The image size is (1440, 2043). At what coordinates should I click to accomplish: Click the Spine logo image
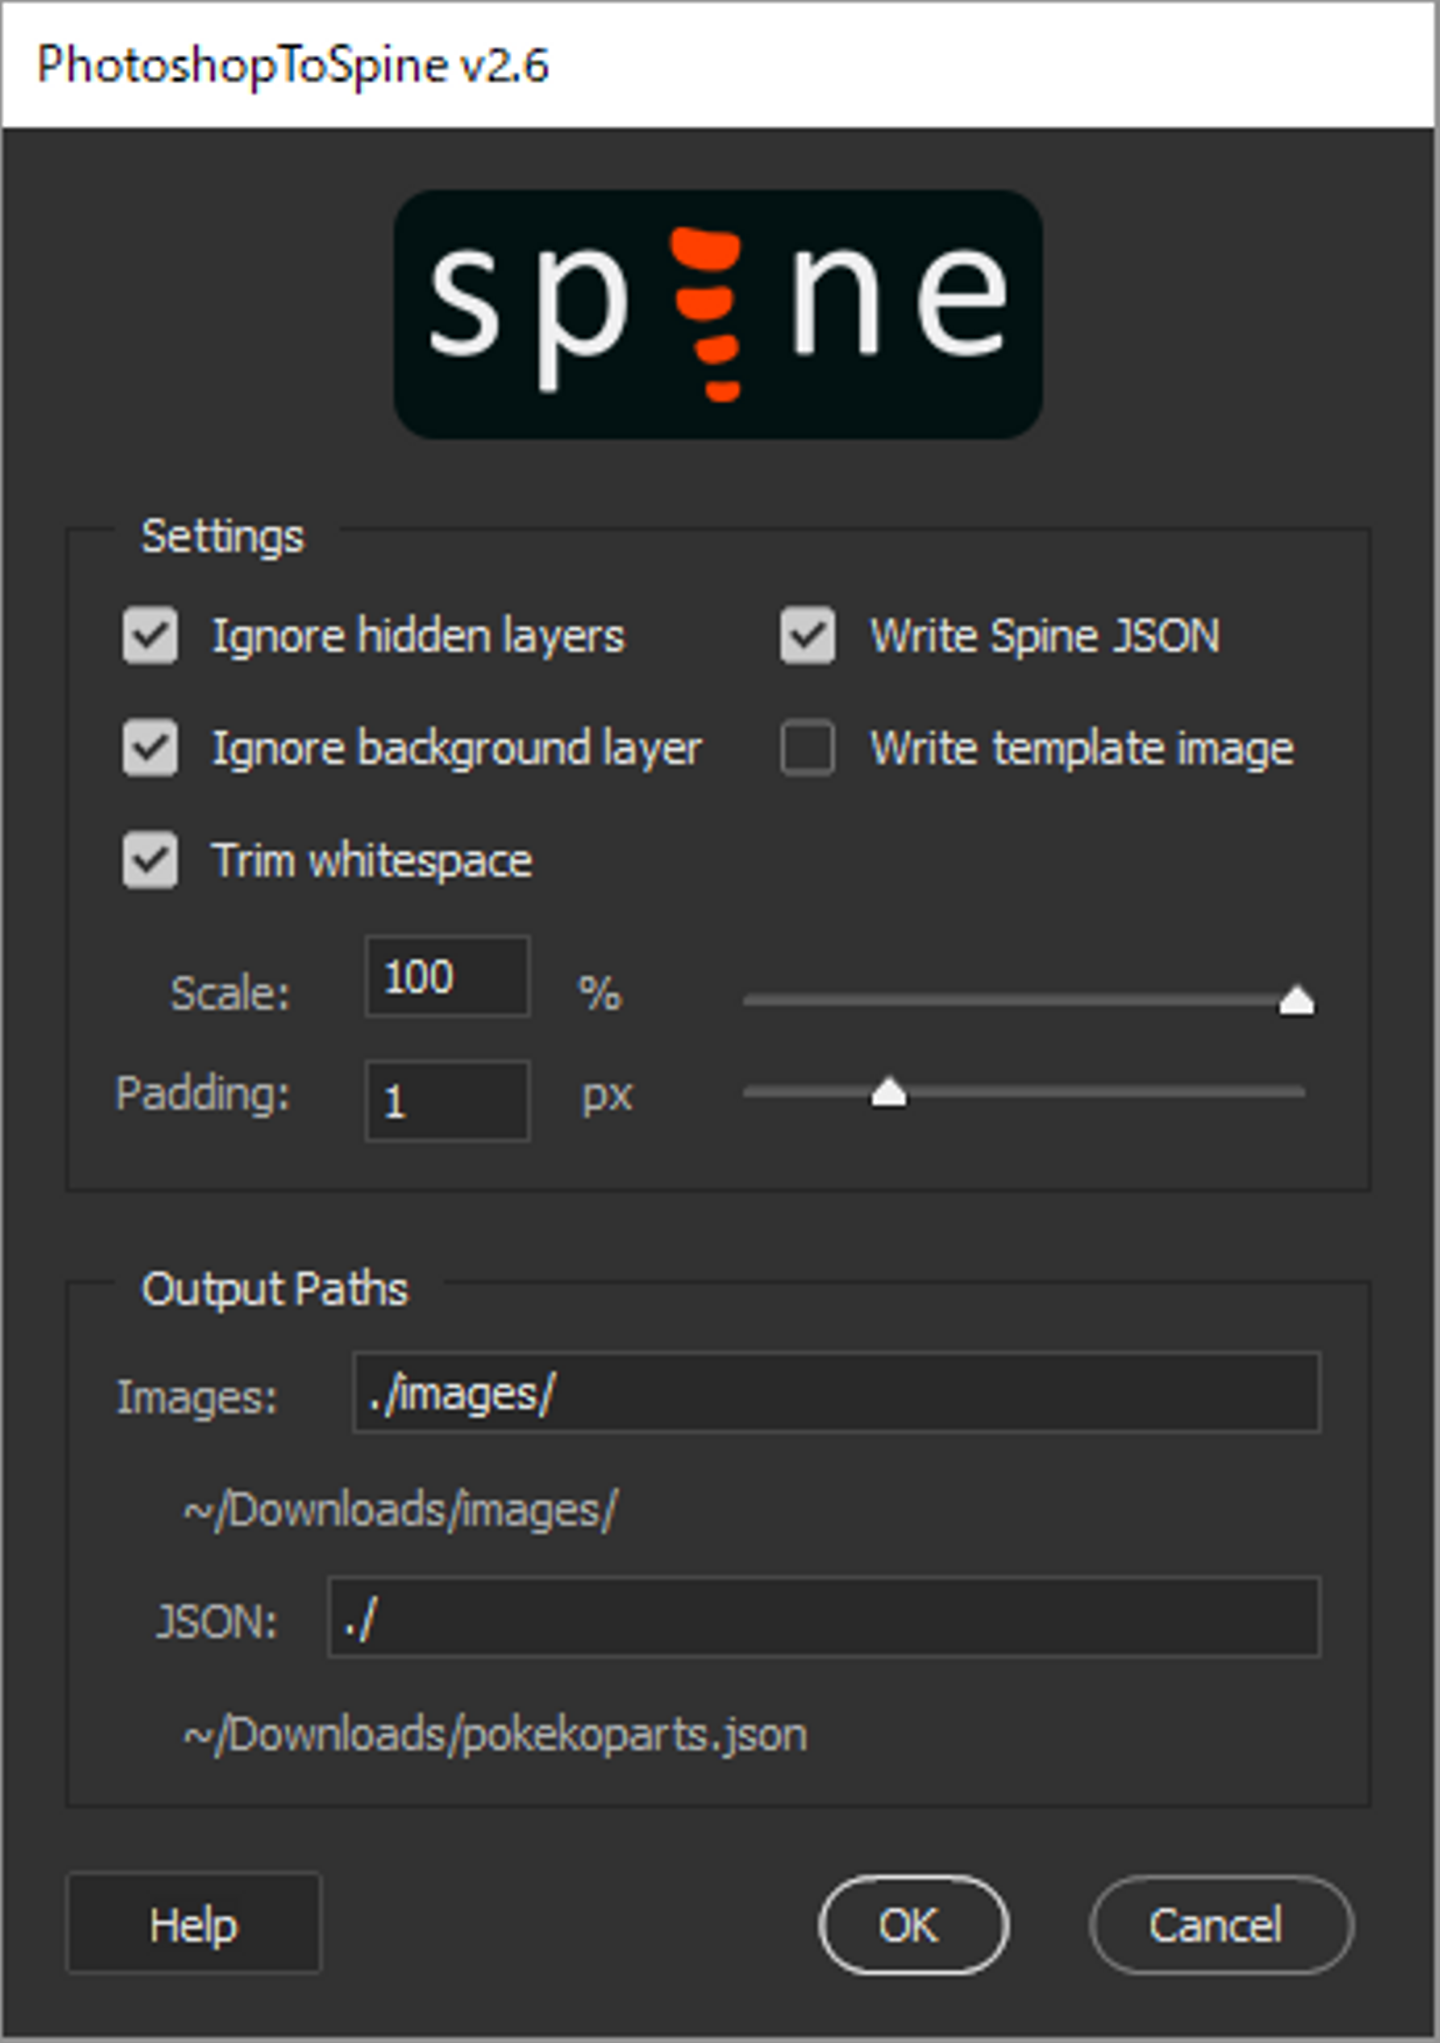pos(718,314)
